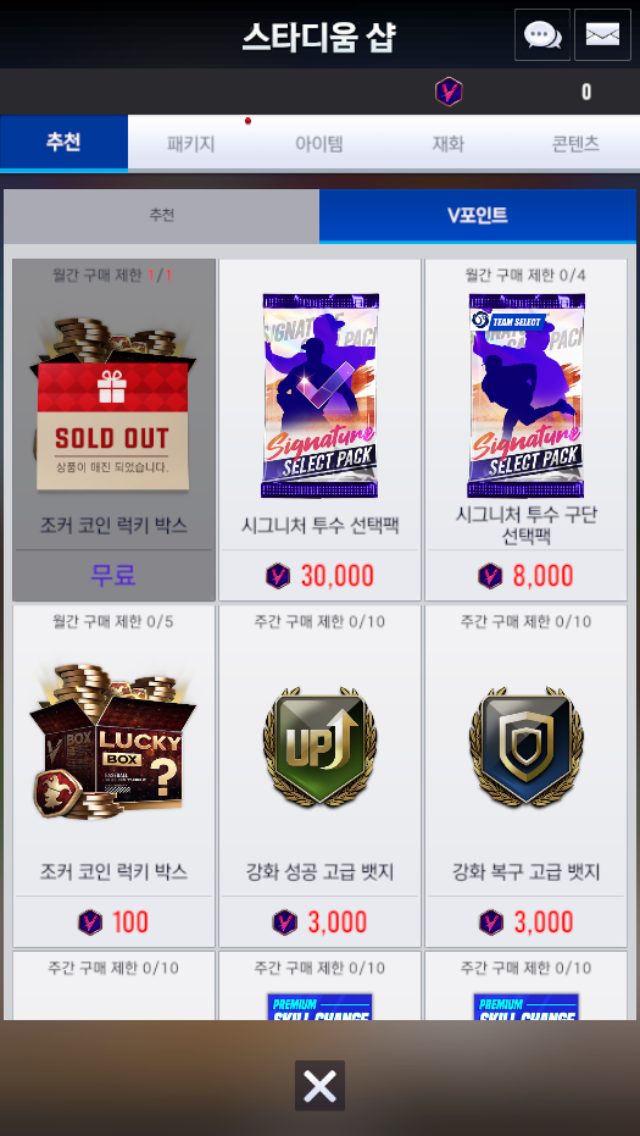
Task: Switch to the gray 추천 sub-tab
Action: [162, 216]
